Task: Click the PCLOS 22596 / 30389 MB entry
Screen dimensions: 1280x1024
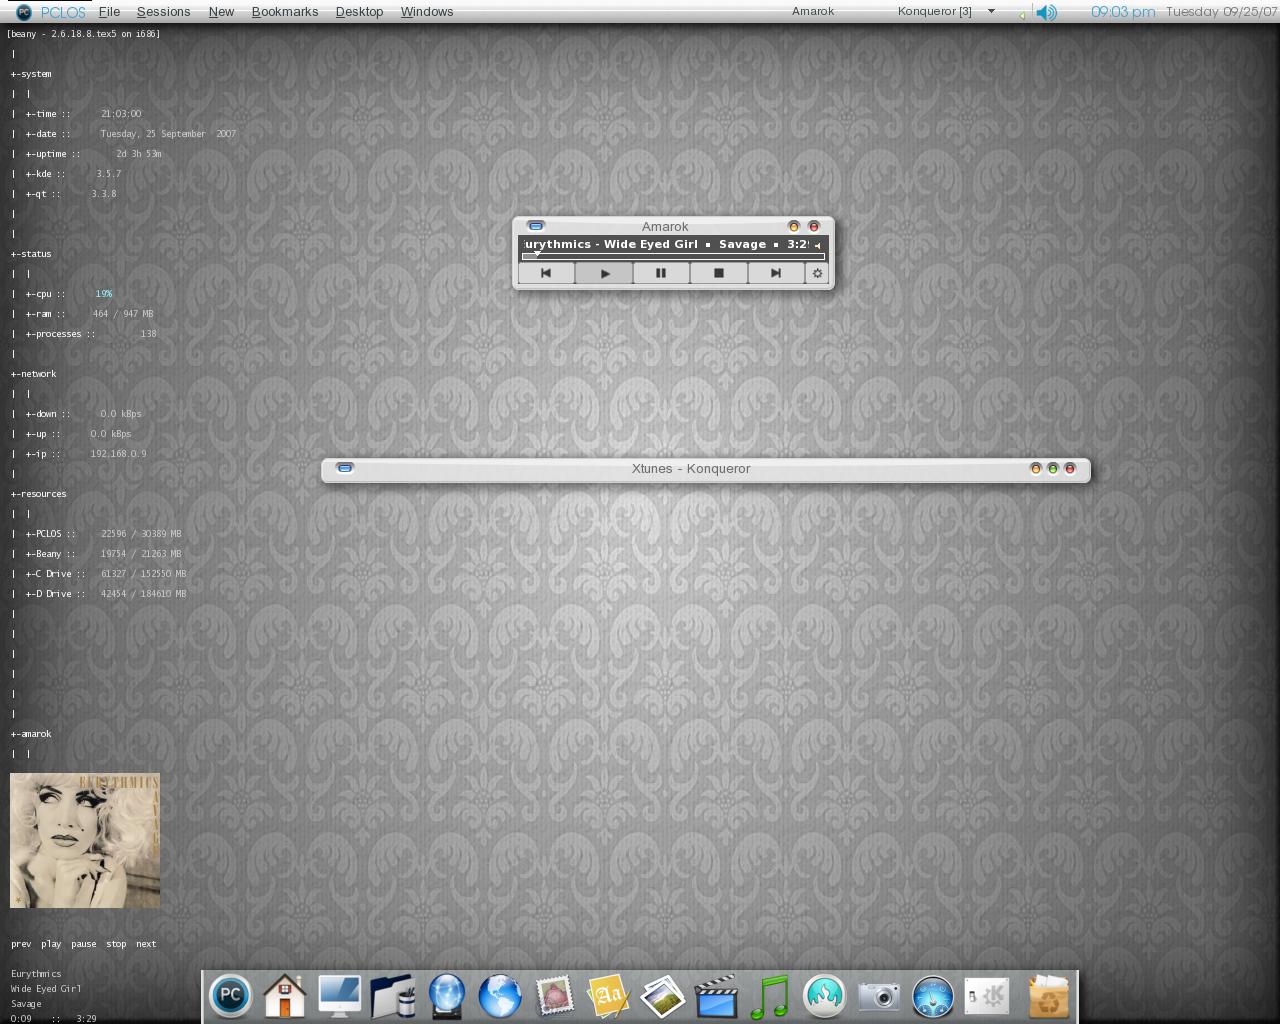Action: coord(104,534)
